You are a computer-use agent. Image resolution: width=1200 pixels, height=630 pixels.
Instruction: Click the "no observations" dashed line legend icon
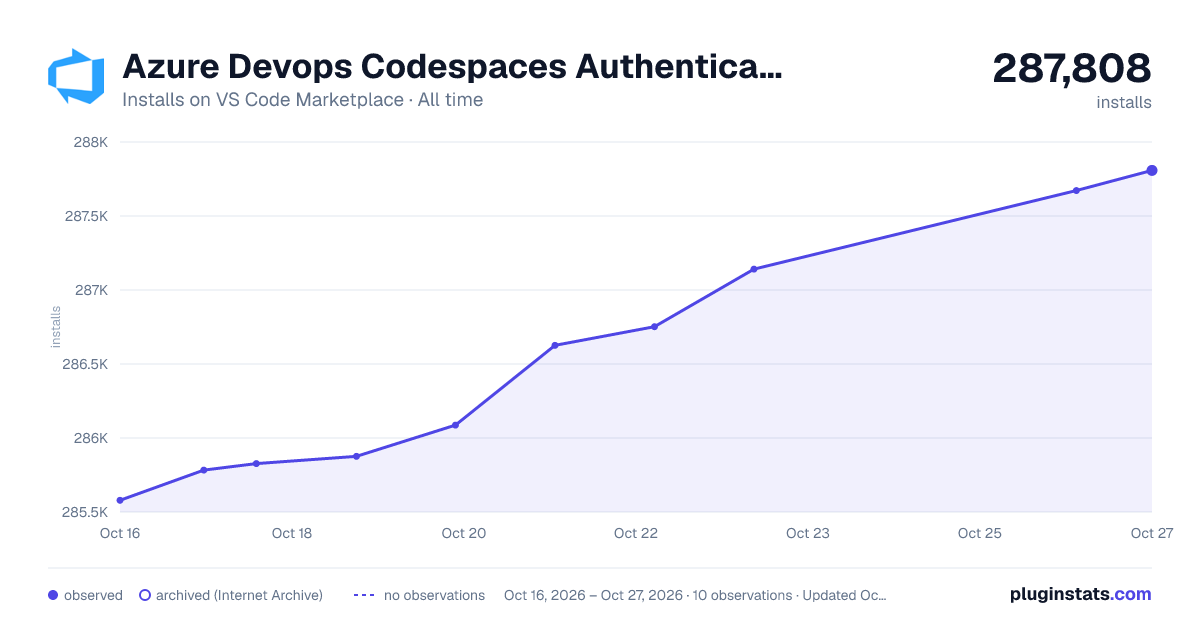coord(364,595)
